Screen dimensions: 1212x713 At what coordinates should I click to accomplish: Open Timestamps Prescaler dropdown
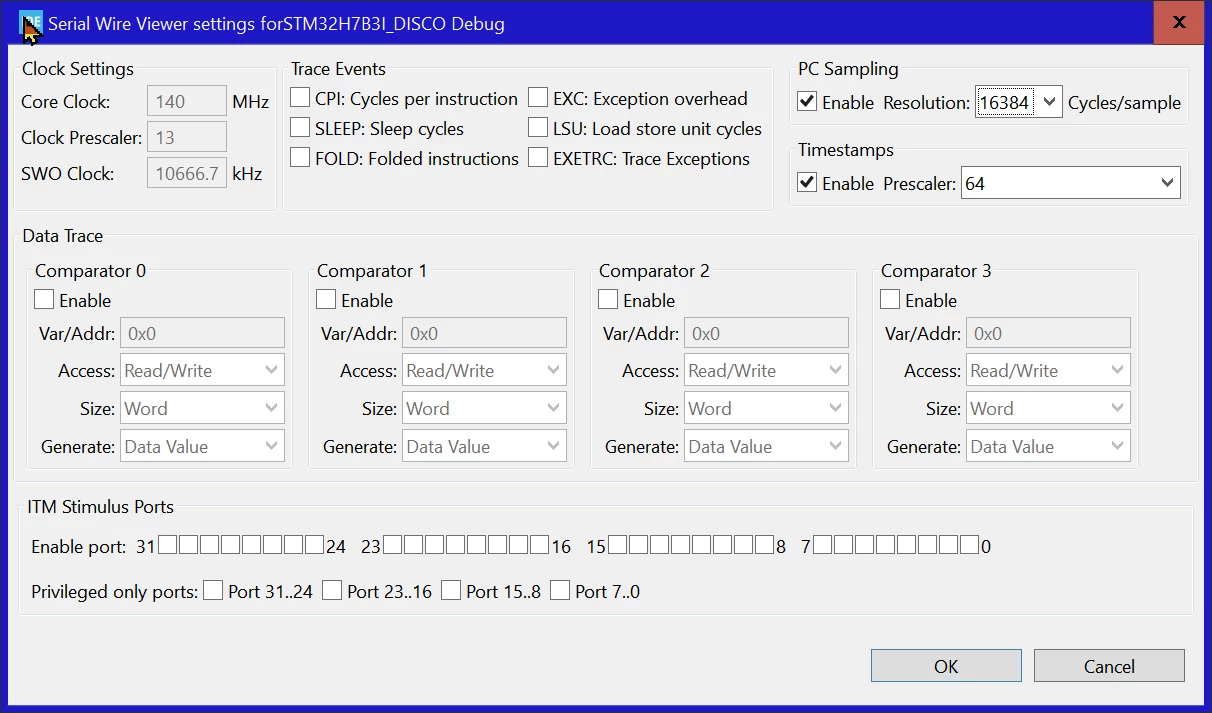pos(1071,183)
